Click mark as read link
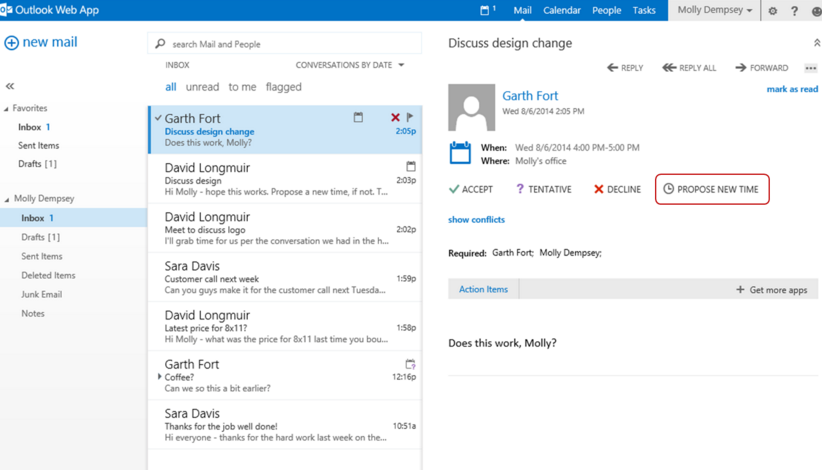The height and width of the screenshot is (470, 822). point(792,89)
